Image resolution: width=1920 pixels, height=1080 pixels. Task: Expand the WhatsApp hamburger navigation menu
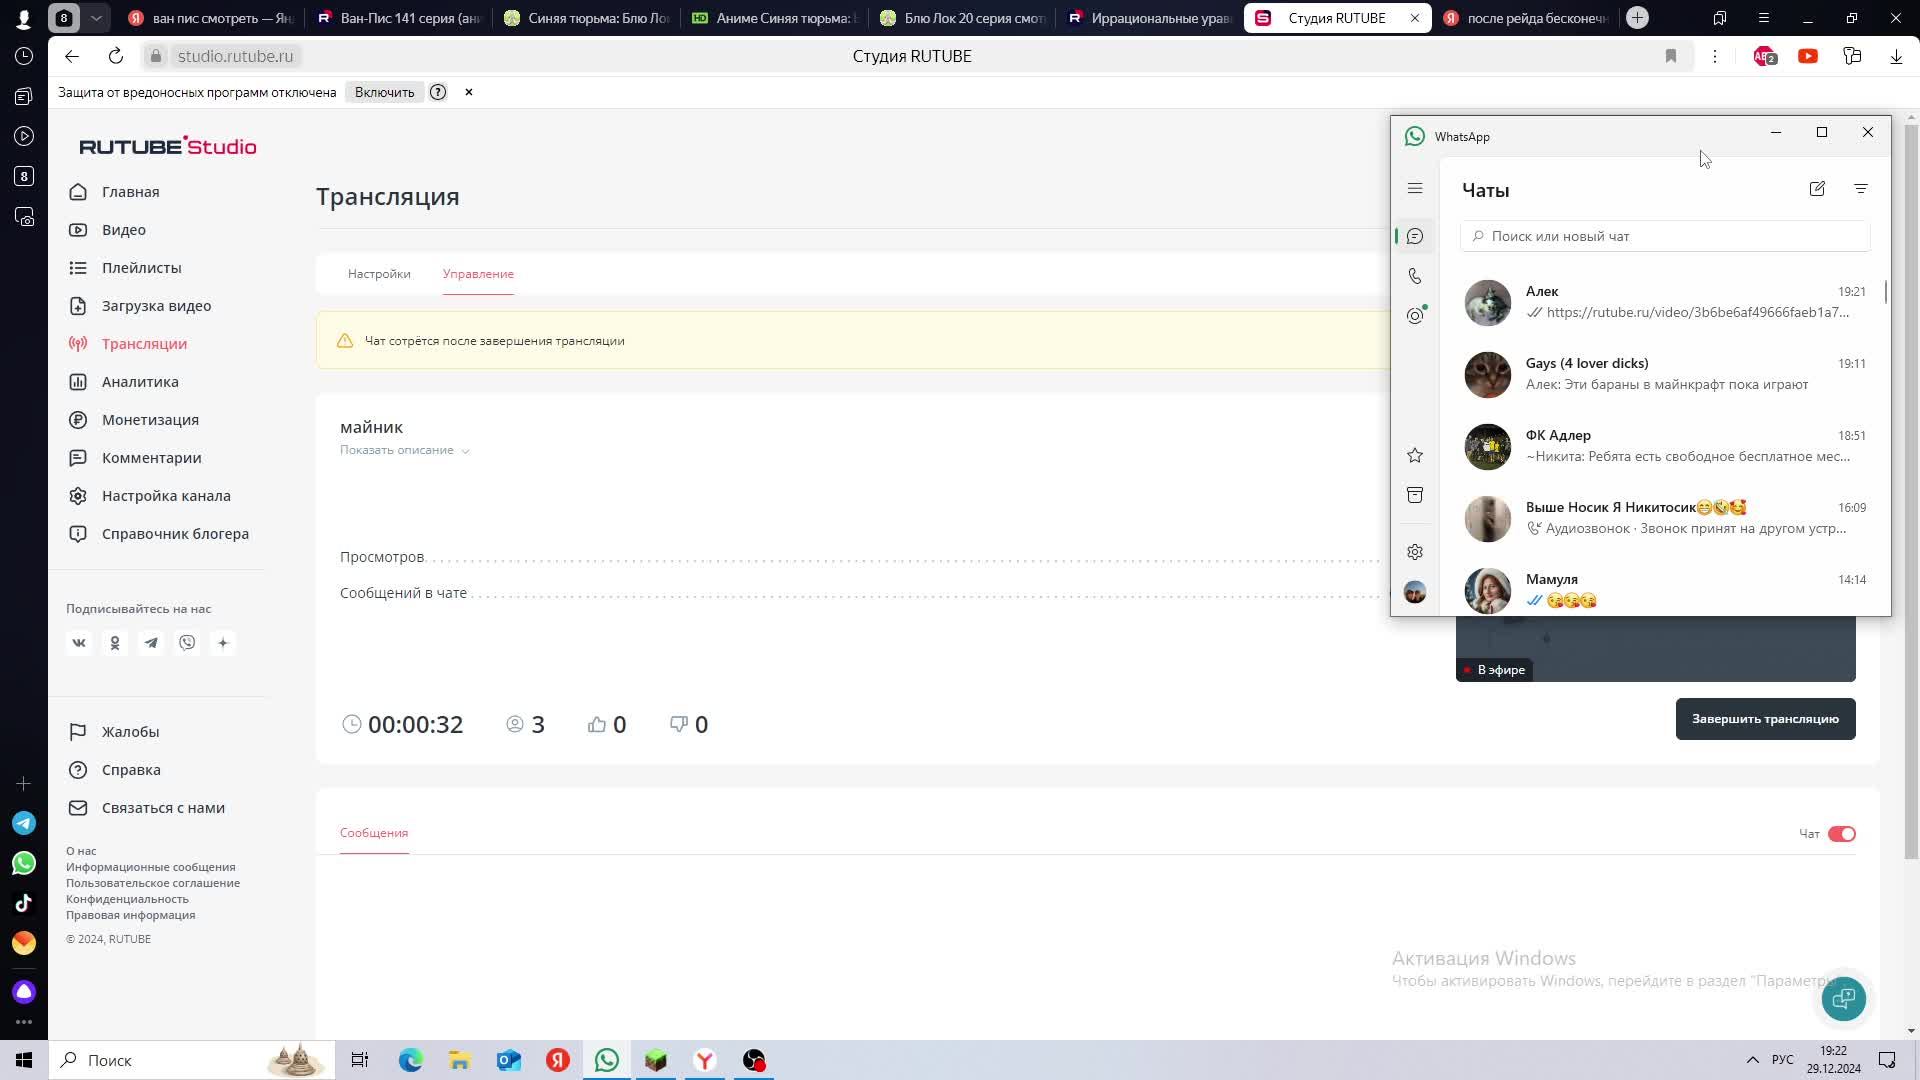pos(1414,188)
